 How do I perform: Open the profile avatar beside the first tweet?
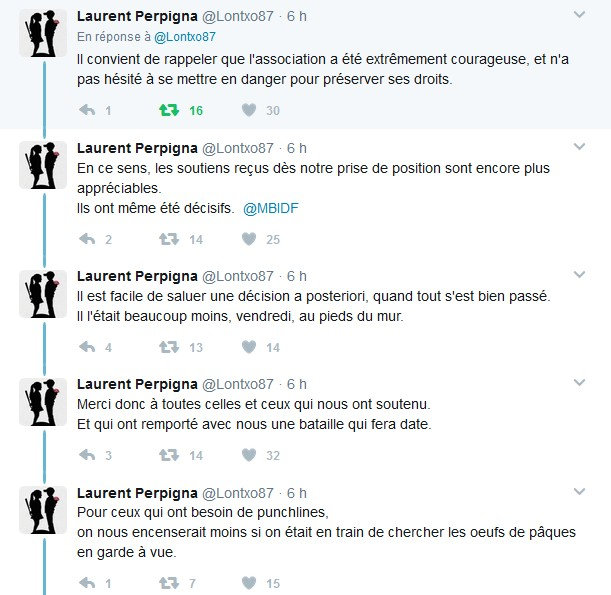click(x=43, y=35)
